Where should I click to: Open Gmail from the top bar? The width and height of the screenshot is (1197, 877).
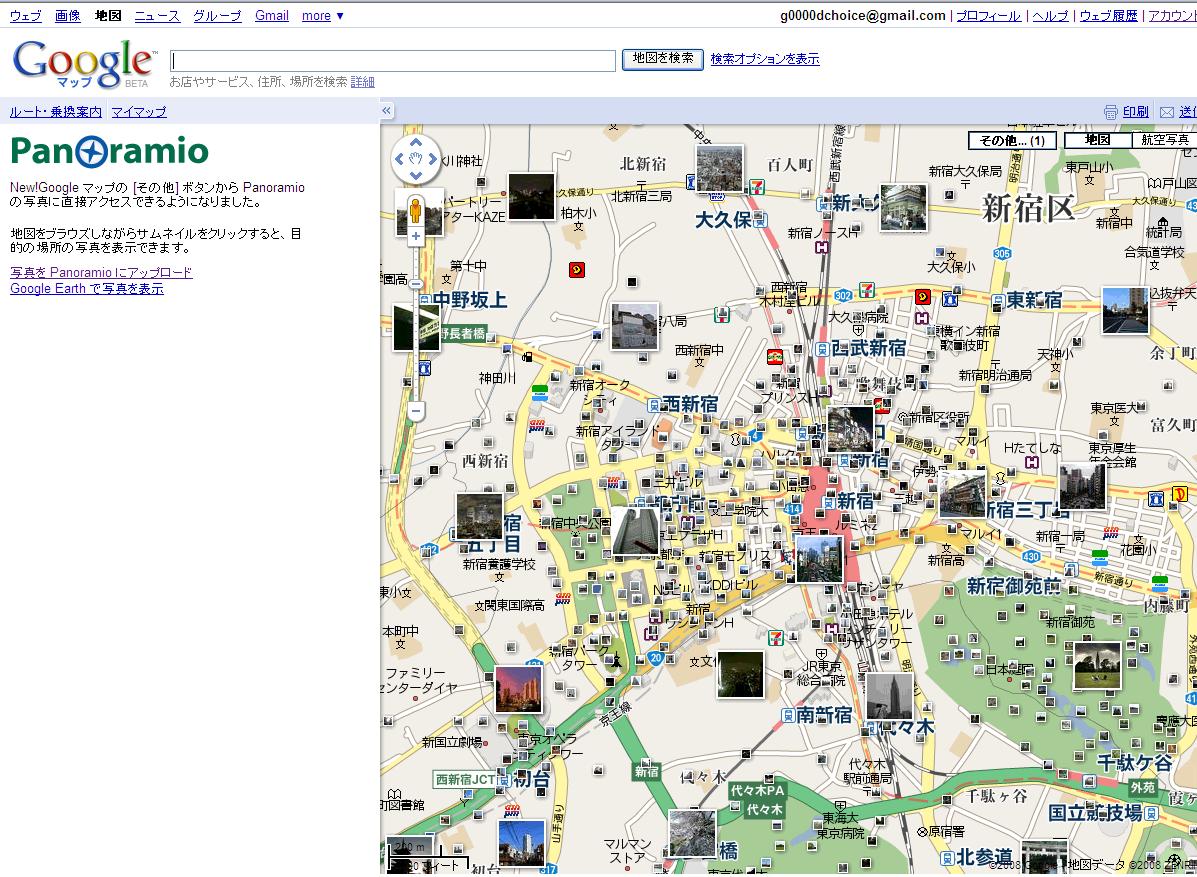click(272, 15)
